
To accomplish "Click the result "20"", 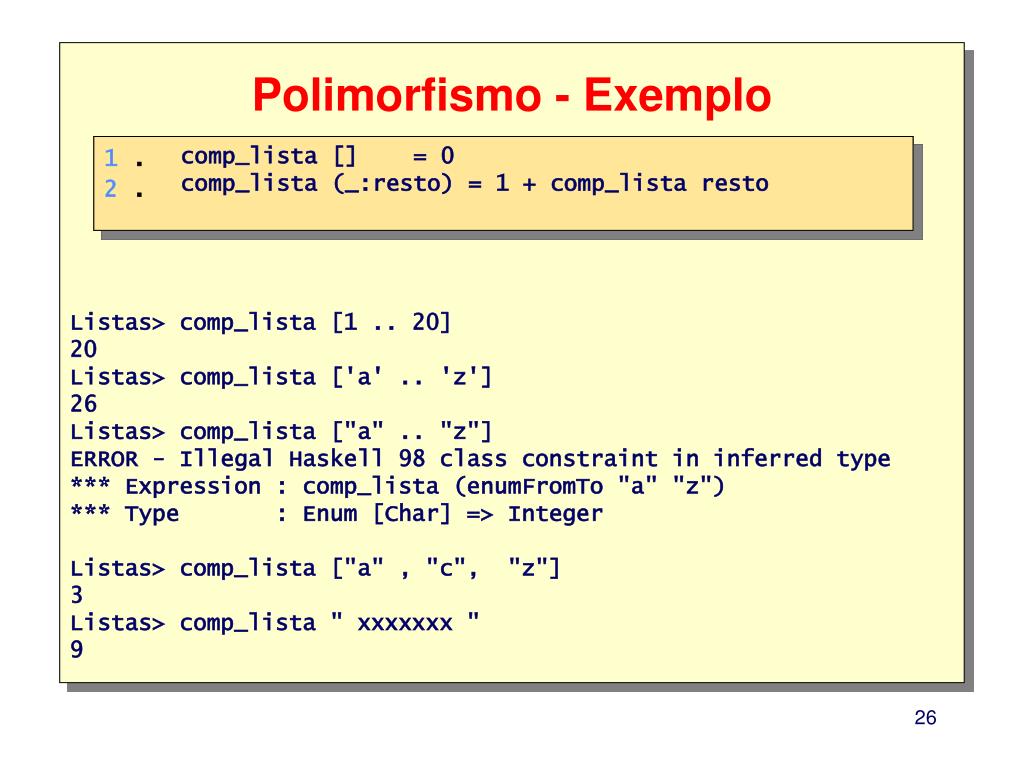I will (x=84, y=349).
